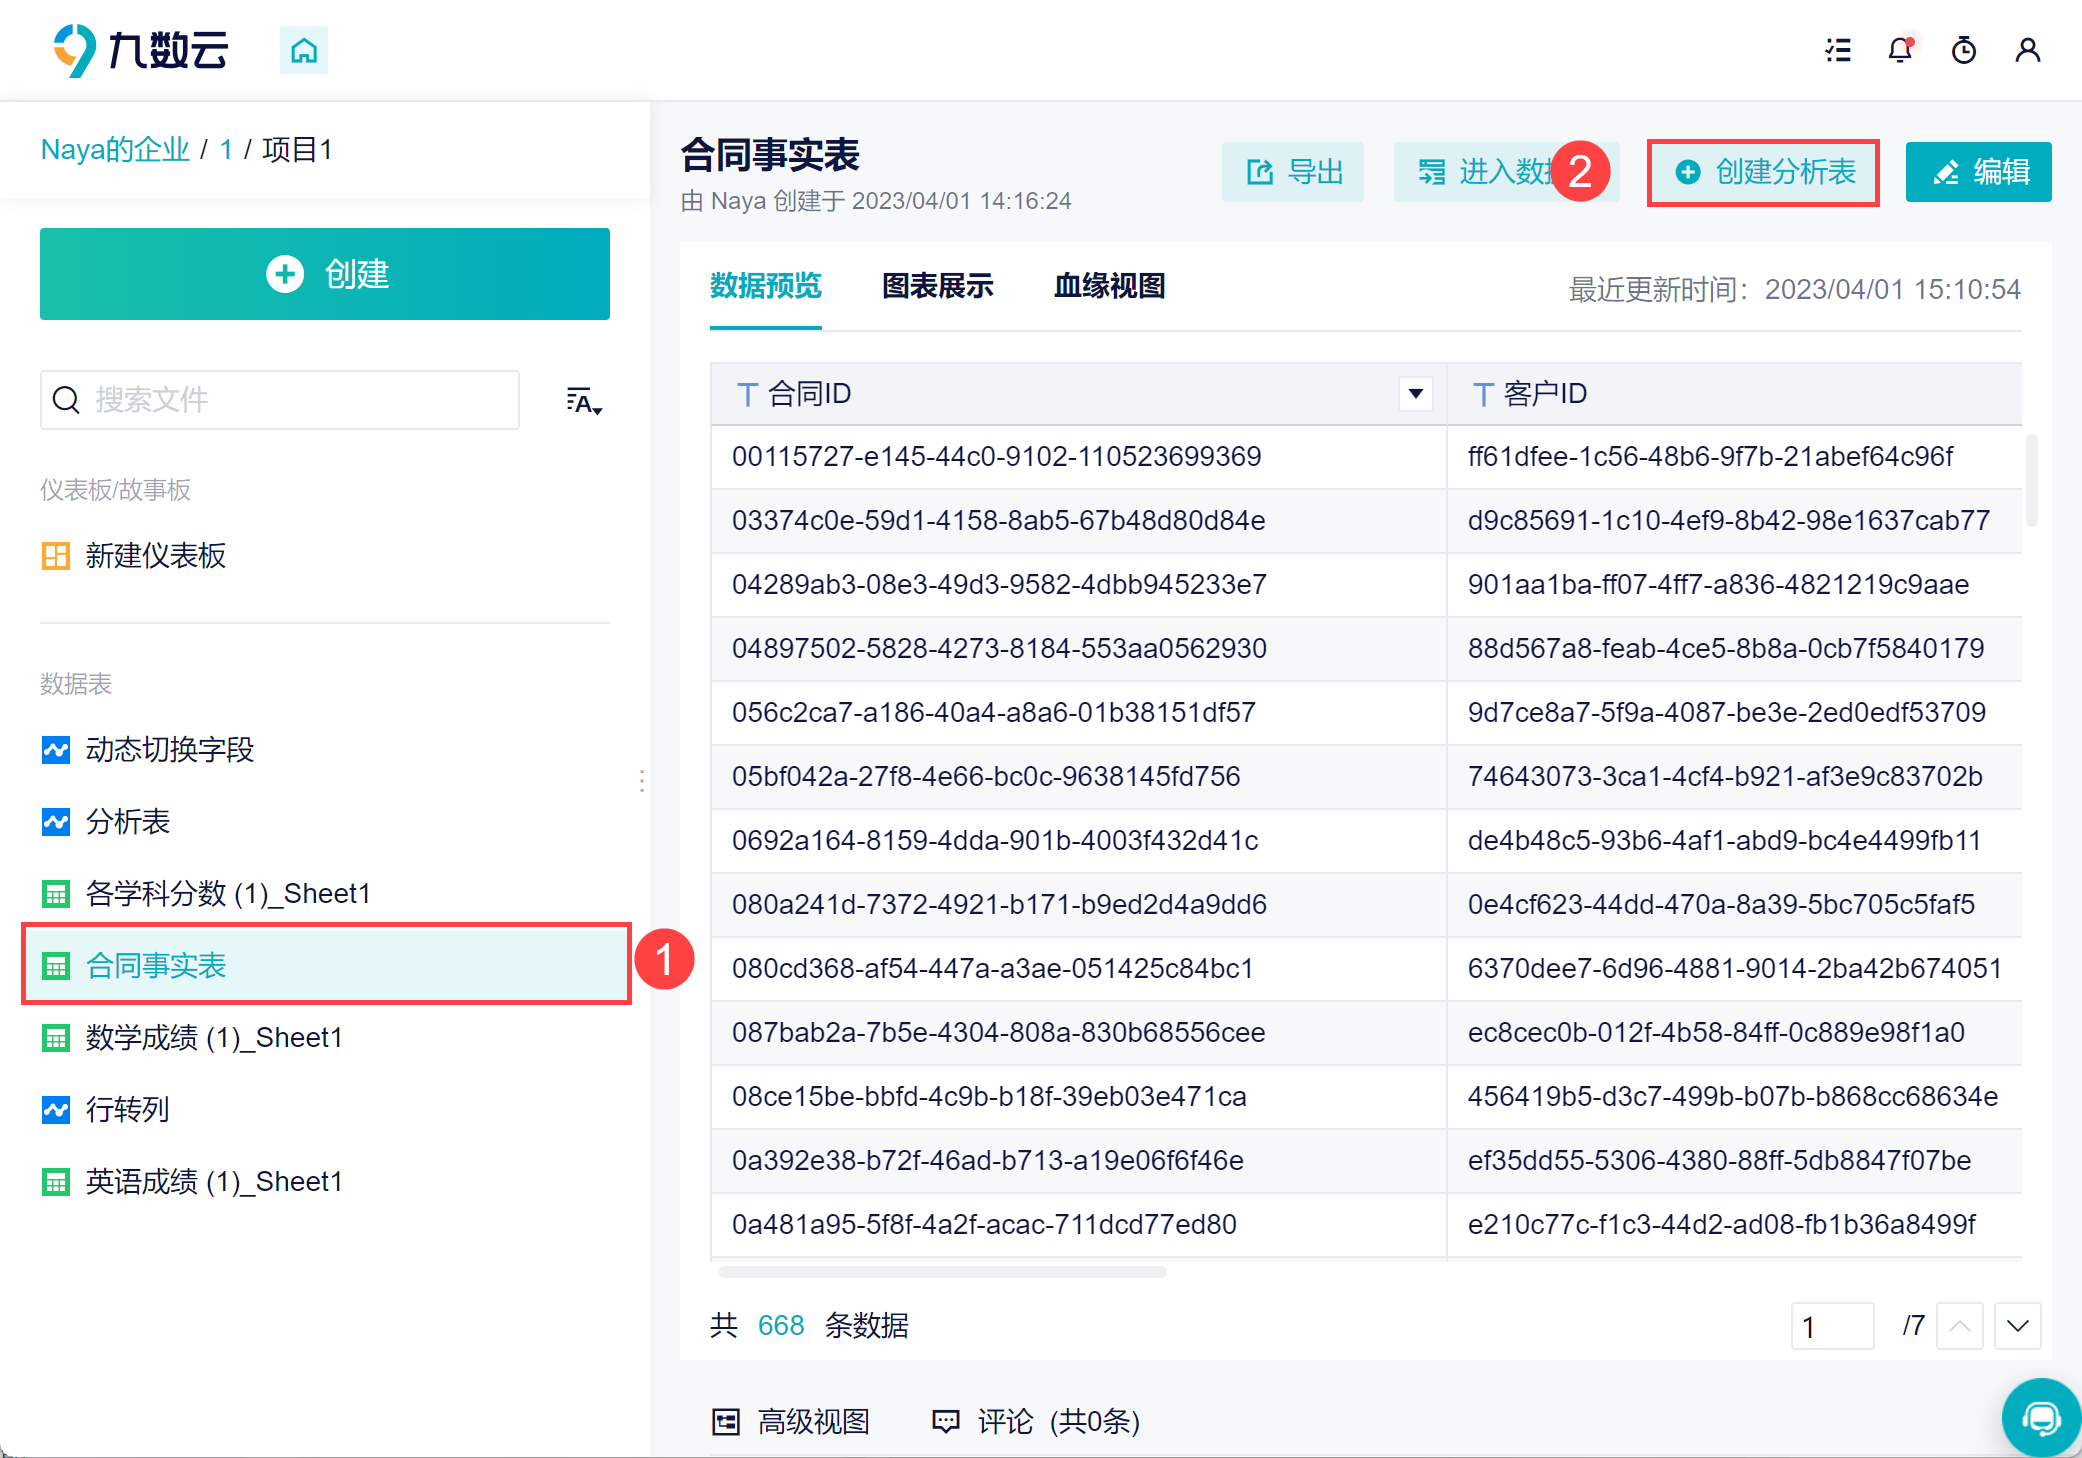Viewport: 2082px width, 1458px height.
Task: Open the task list icon
Action: click(x=1838, y=50)
